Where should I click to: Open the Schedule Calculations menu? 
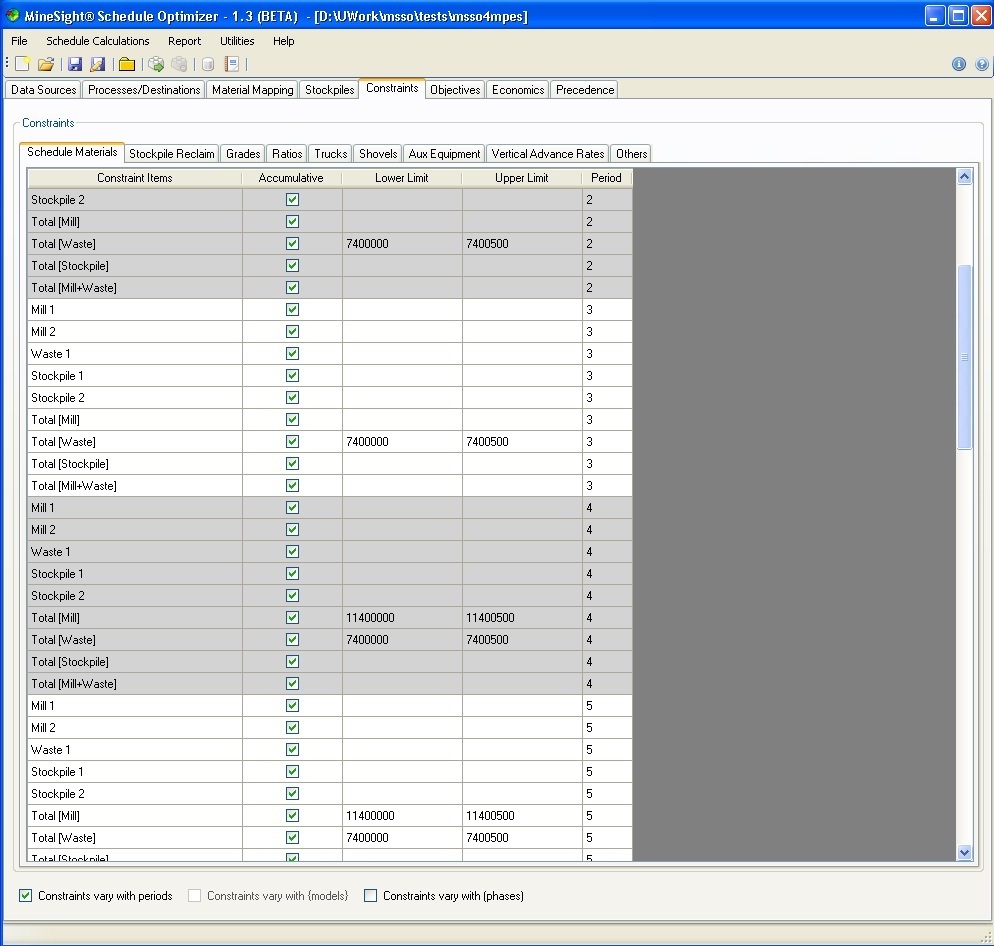point(98,41)
